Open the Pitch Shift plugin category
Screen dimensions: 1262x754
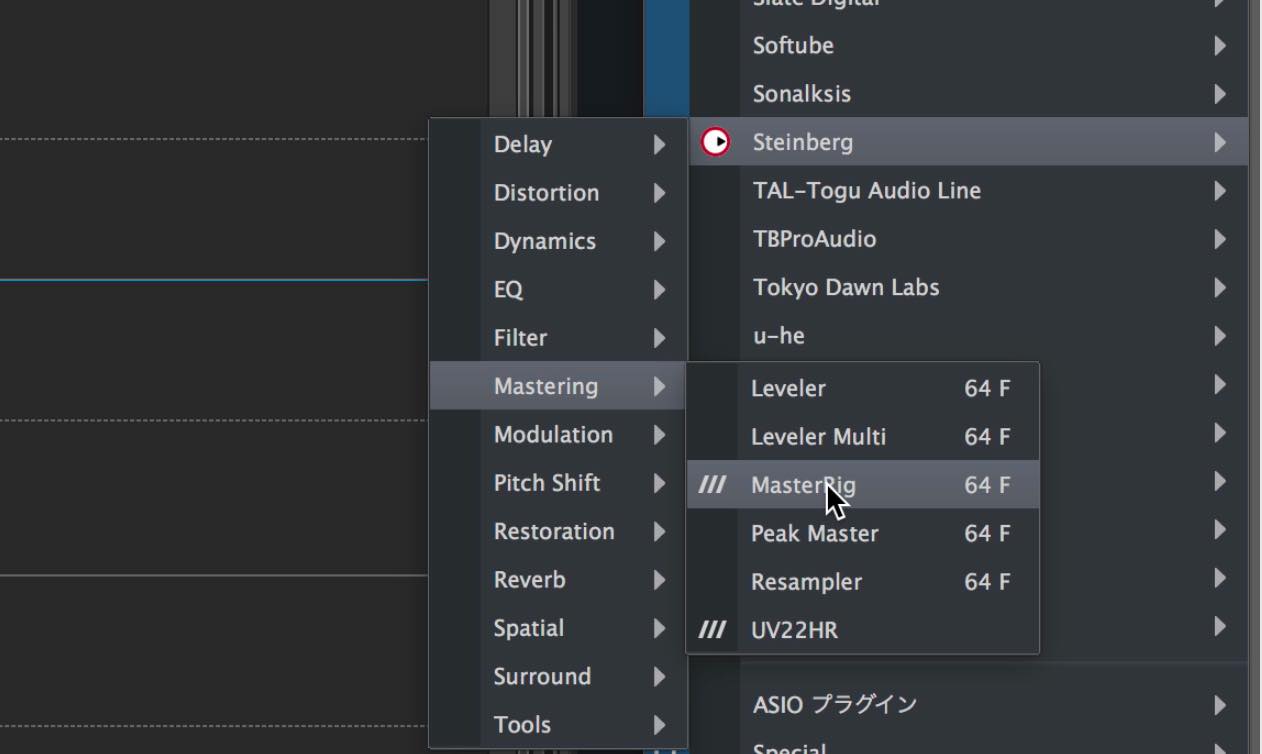tap(558, 483)
